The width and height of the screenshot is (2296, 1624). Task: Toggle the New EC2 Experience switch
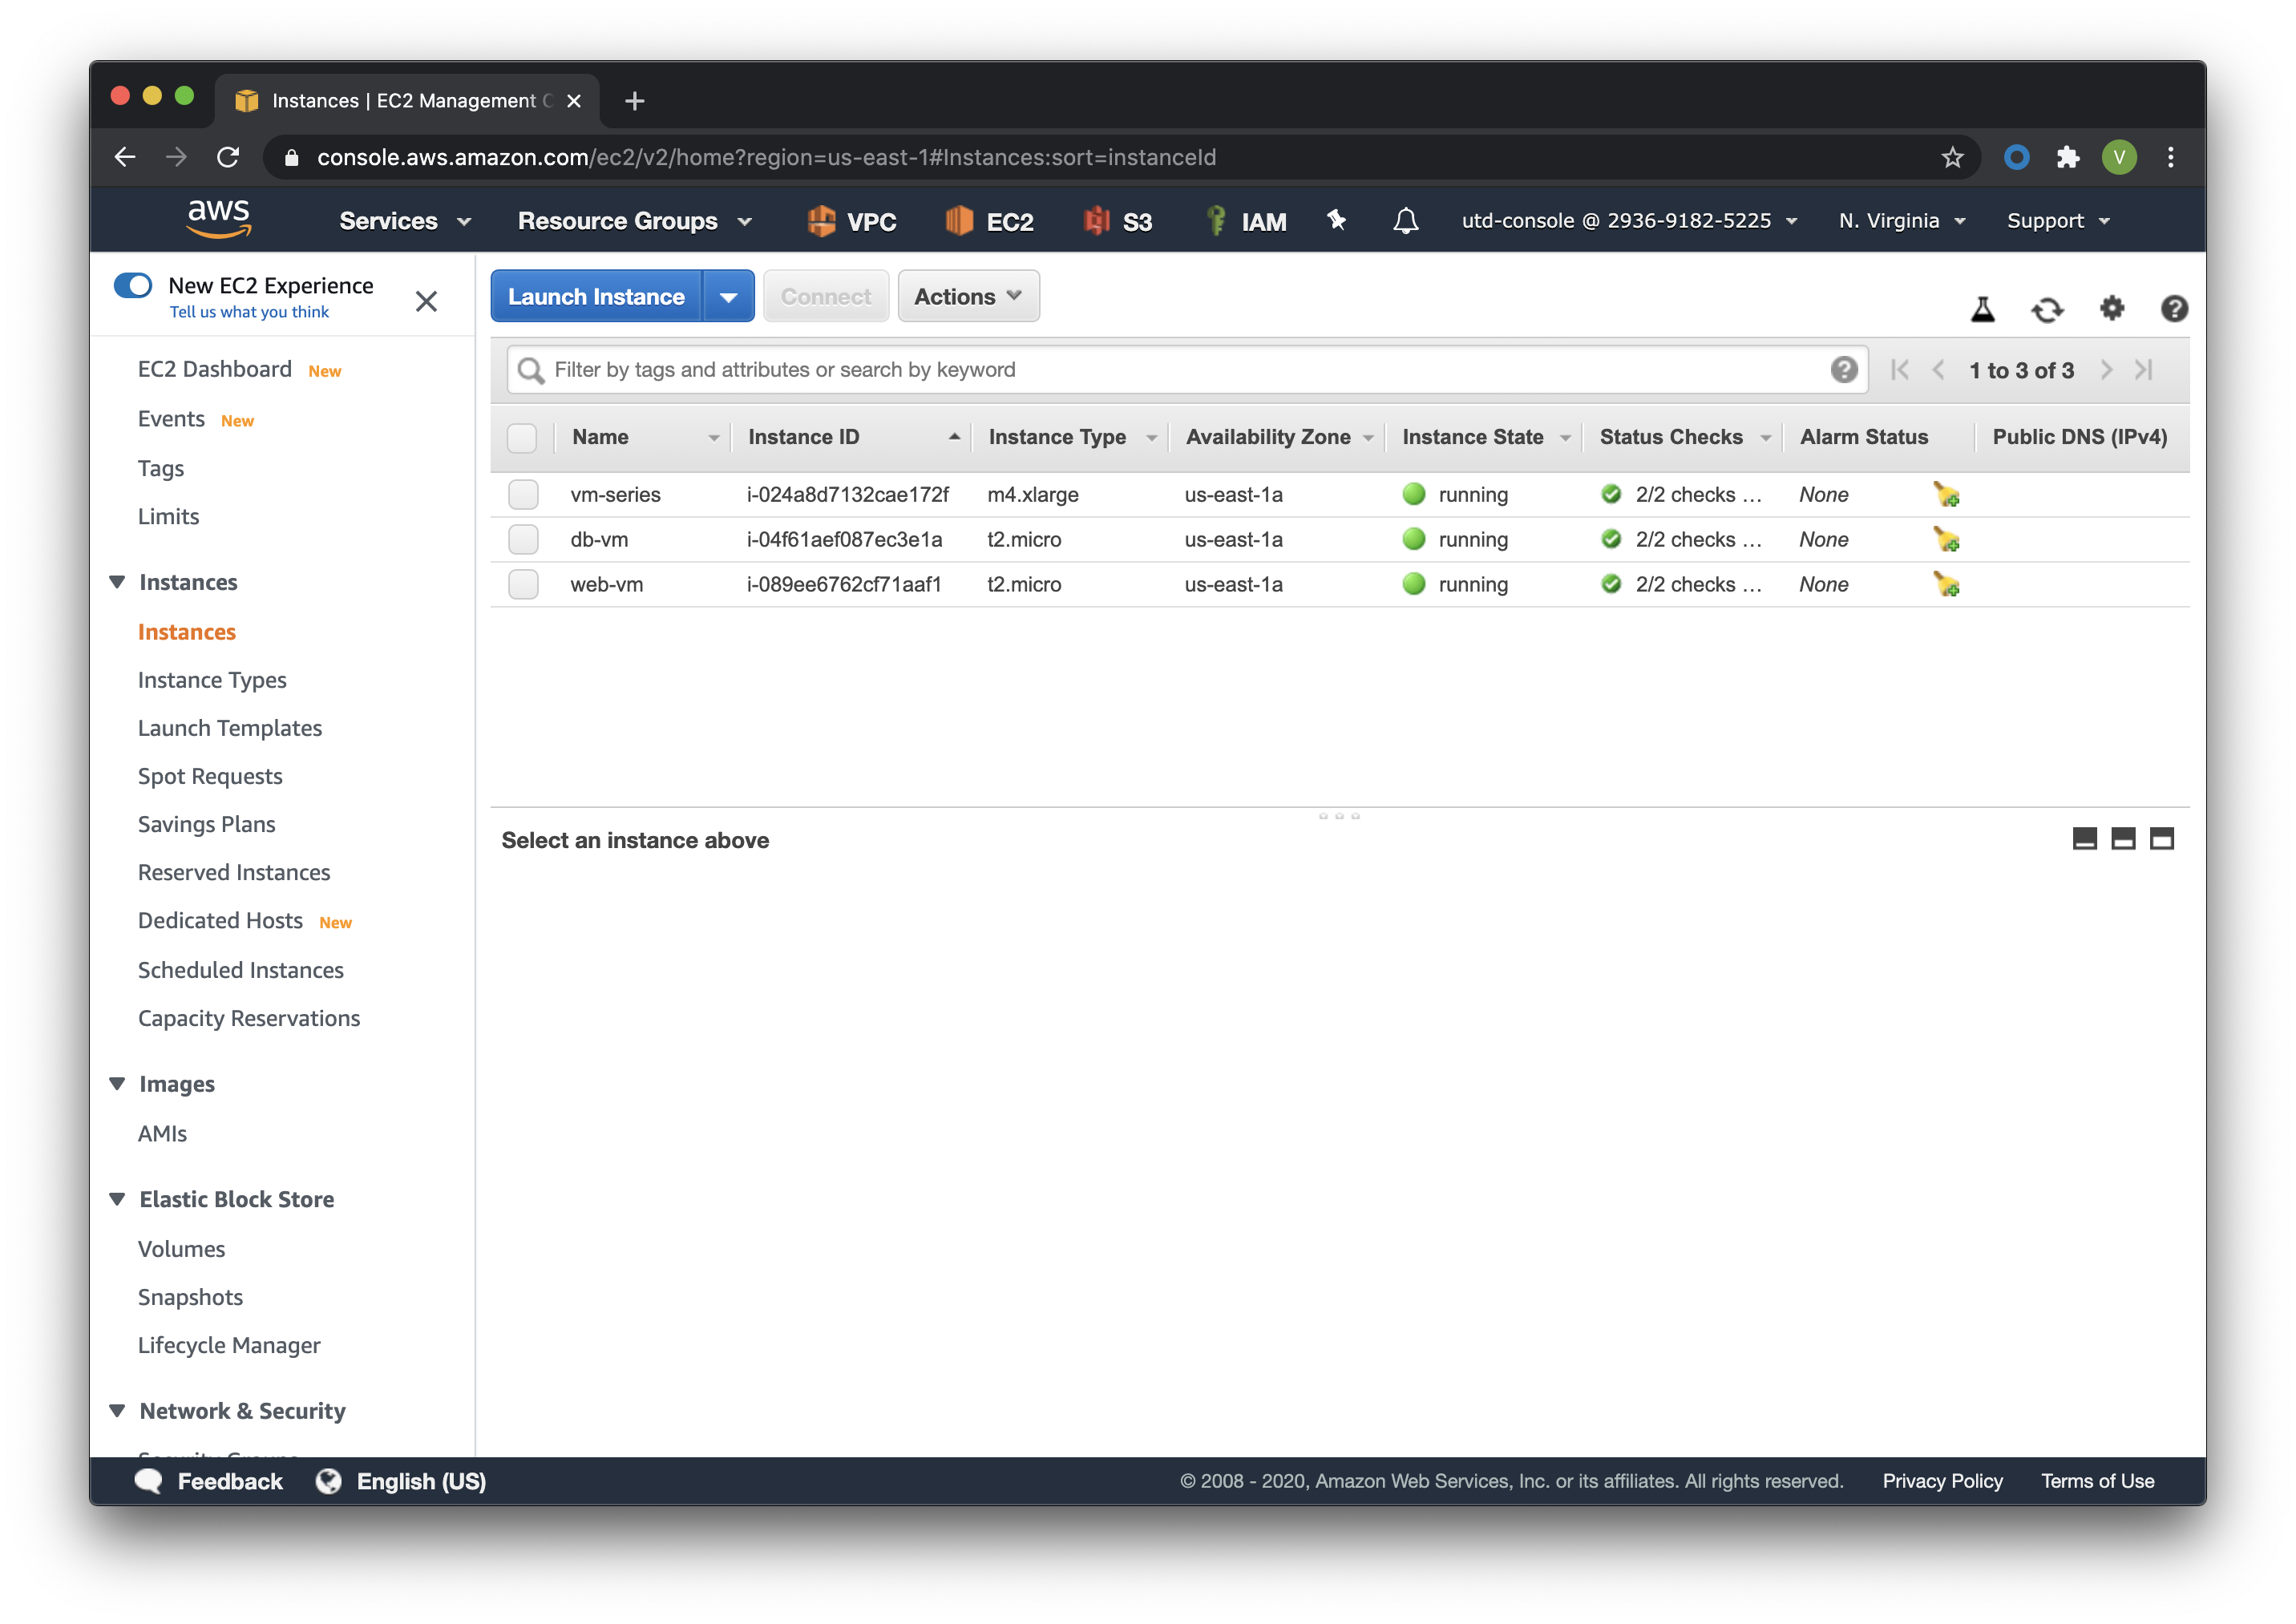[x=133, y=286]
